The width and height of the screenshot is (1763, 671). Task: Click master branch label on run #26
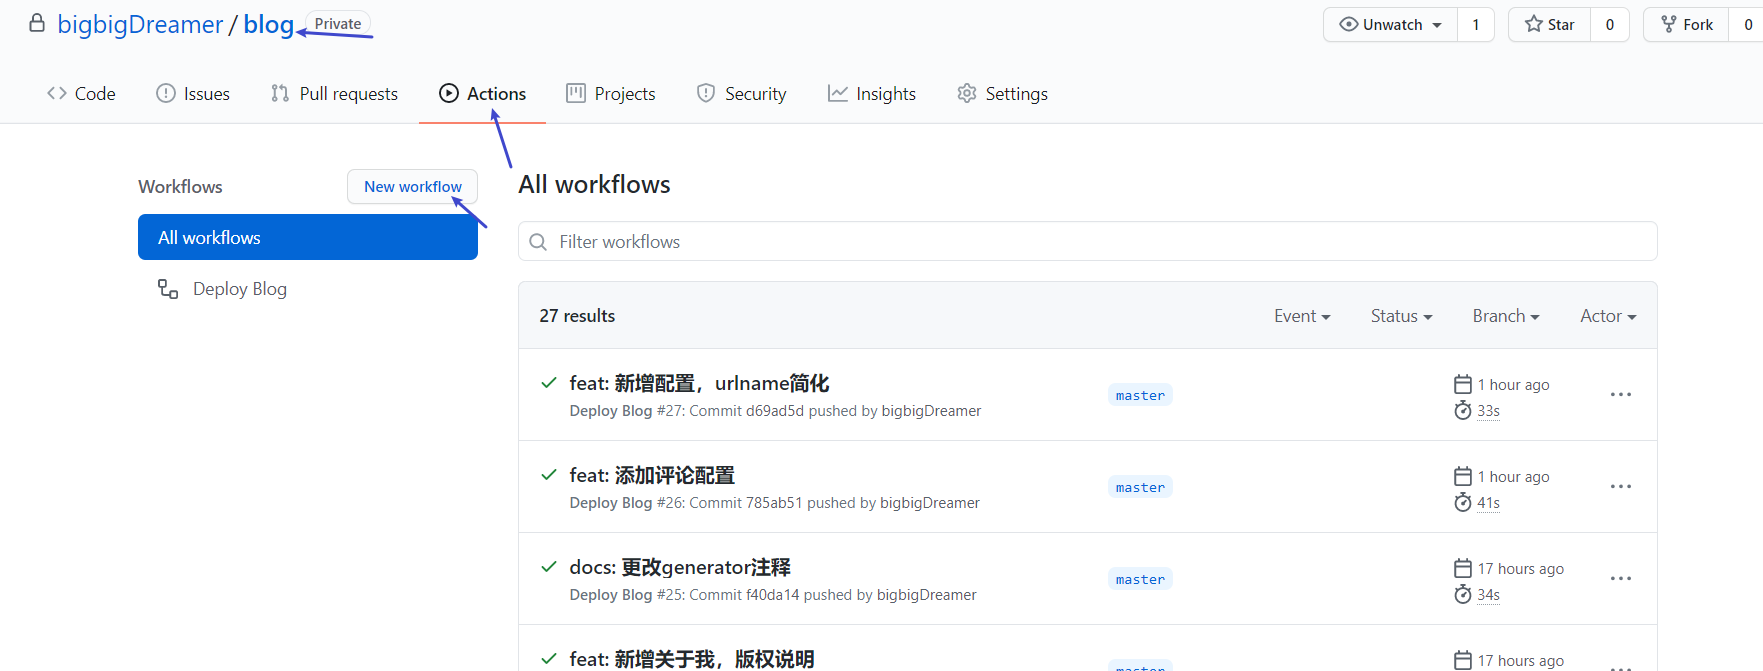[1140, 487]
